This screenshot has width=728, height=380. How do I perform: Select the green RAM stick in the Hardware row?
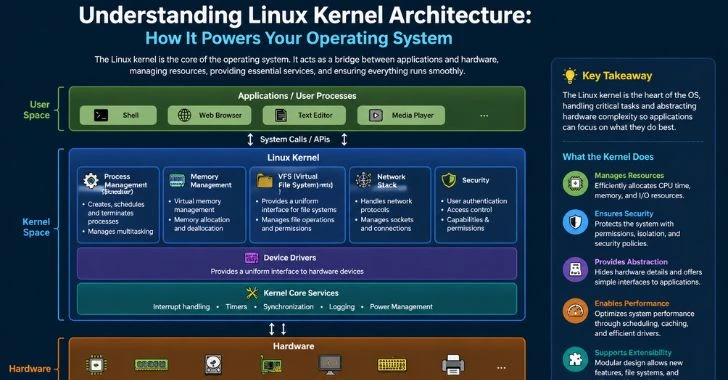(151, 365)
